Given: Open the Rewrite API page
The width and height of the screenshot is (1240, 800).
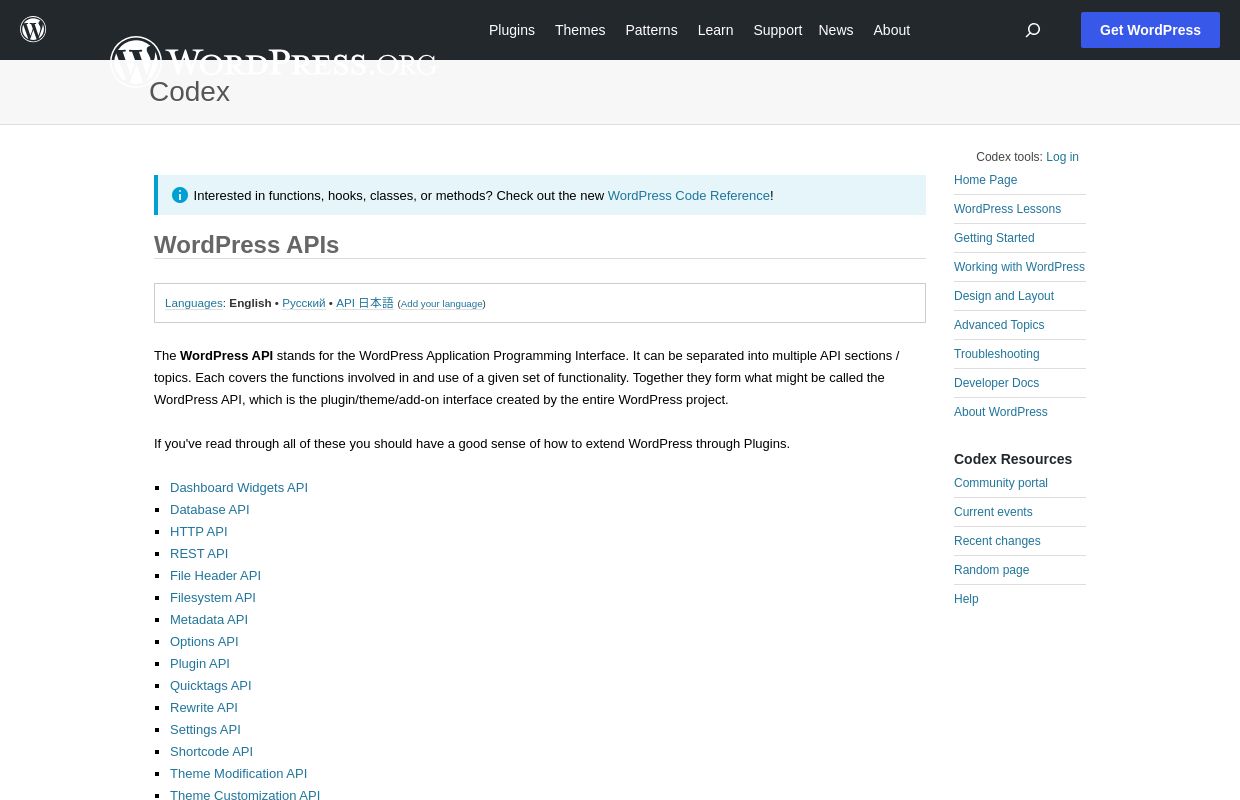Looking at the screenshot, I should (x=204, y=708).
